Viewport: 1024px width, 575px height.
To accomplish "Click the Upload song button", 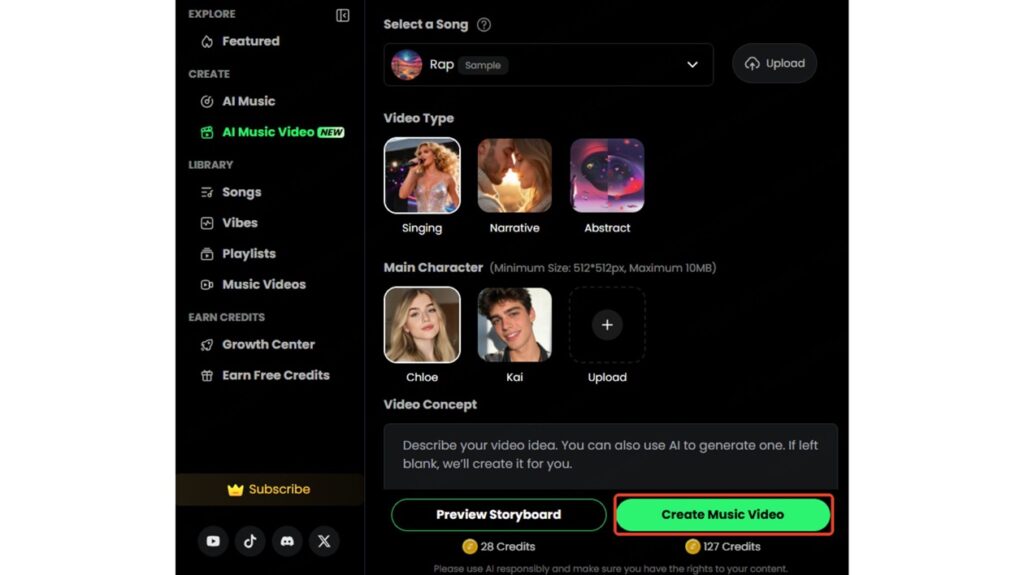I will 775,63.
